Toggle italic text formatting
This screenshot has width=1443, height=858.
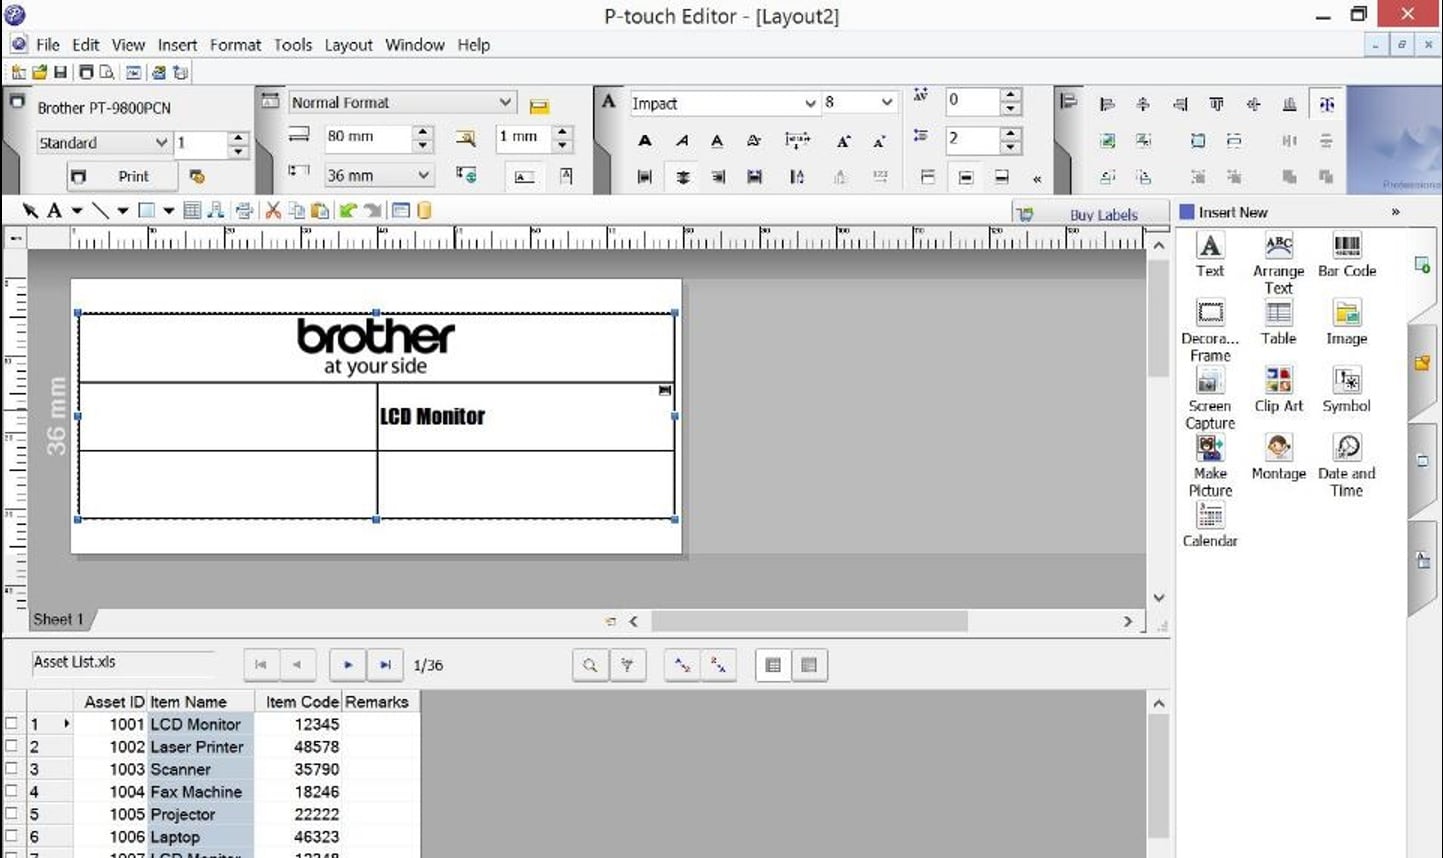coord(681,141)
